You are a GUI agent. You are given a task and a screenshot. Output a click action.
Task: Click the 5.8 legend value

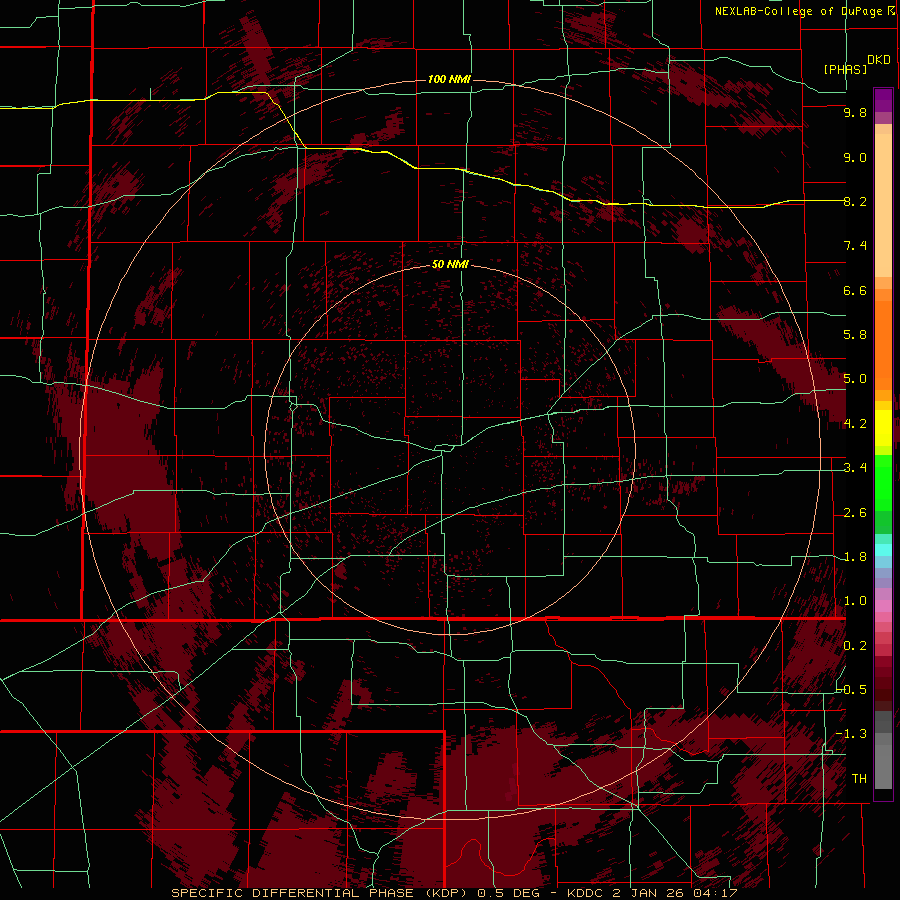[x=855, y=335]
